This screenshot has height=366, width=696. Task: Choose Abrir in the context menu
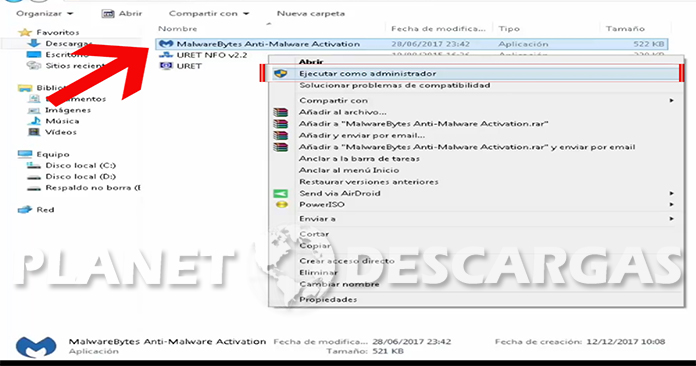point(311,62)
